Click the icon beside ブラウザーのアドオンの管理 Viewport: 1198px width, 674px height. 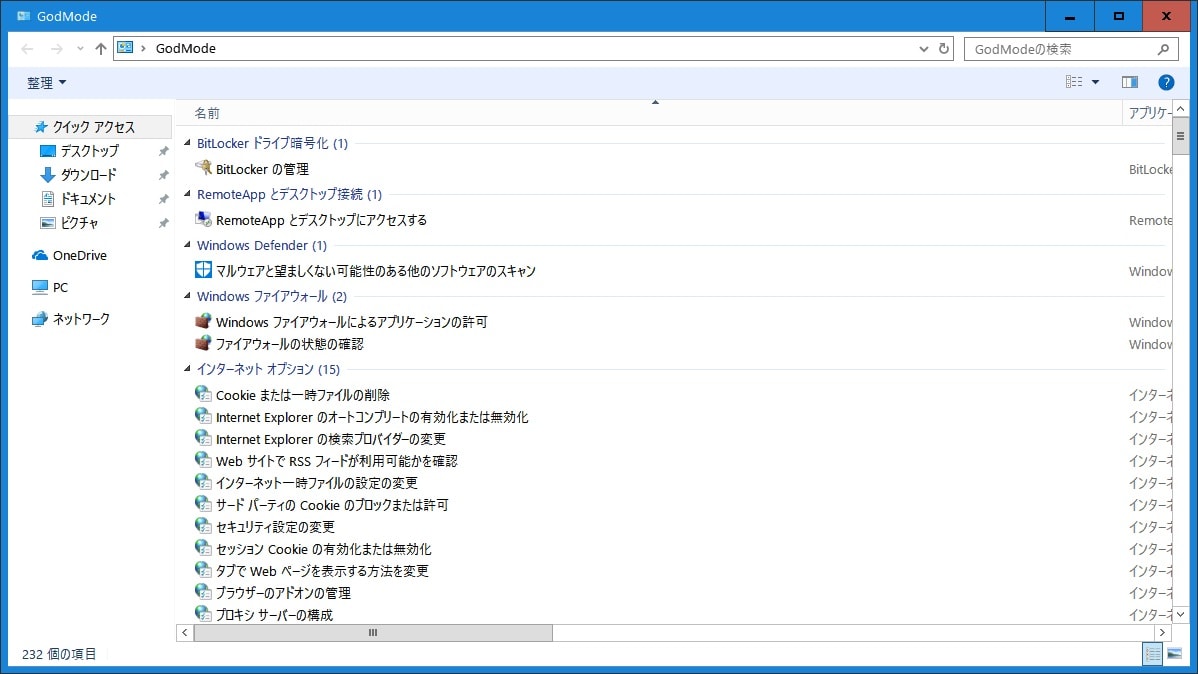tap(203, 591)
